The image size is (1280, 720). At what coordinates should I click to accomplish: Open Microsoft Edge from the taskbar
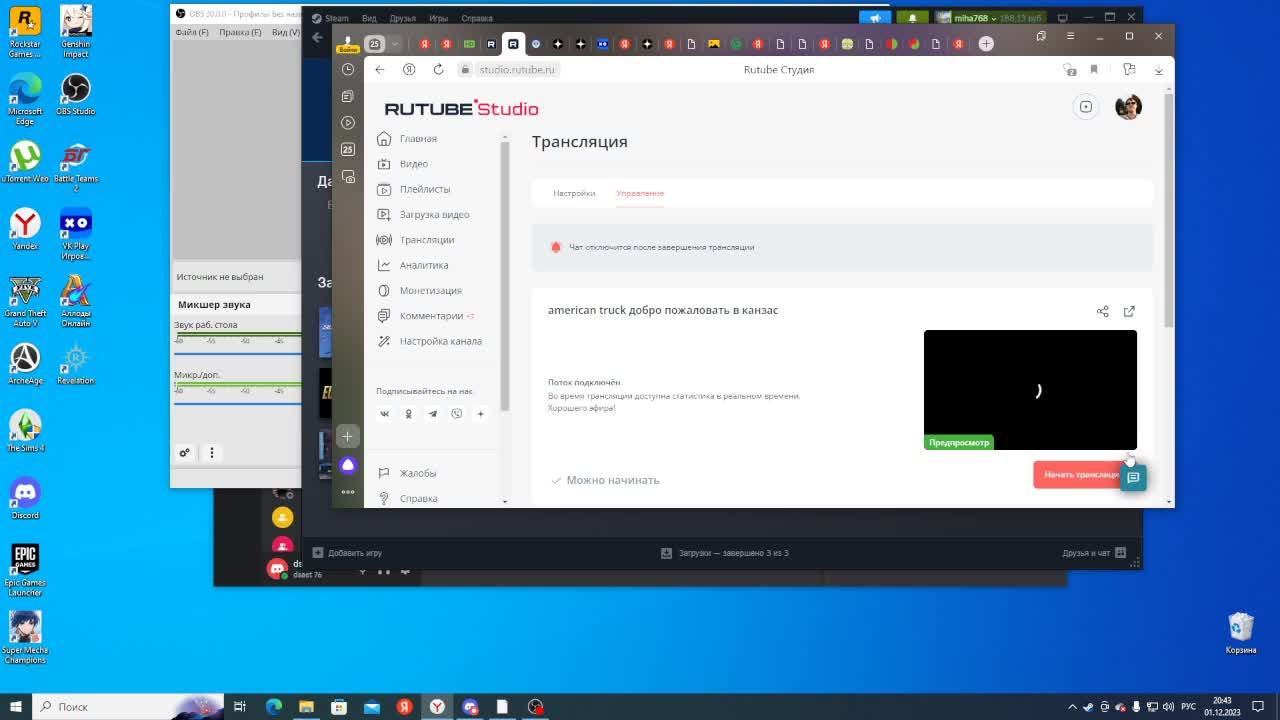tap(273, 707)
